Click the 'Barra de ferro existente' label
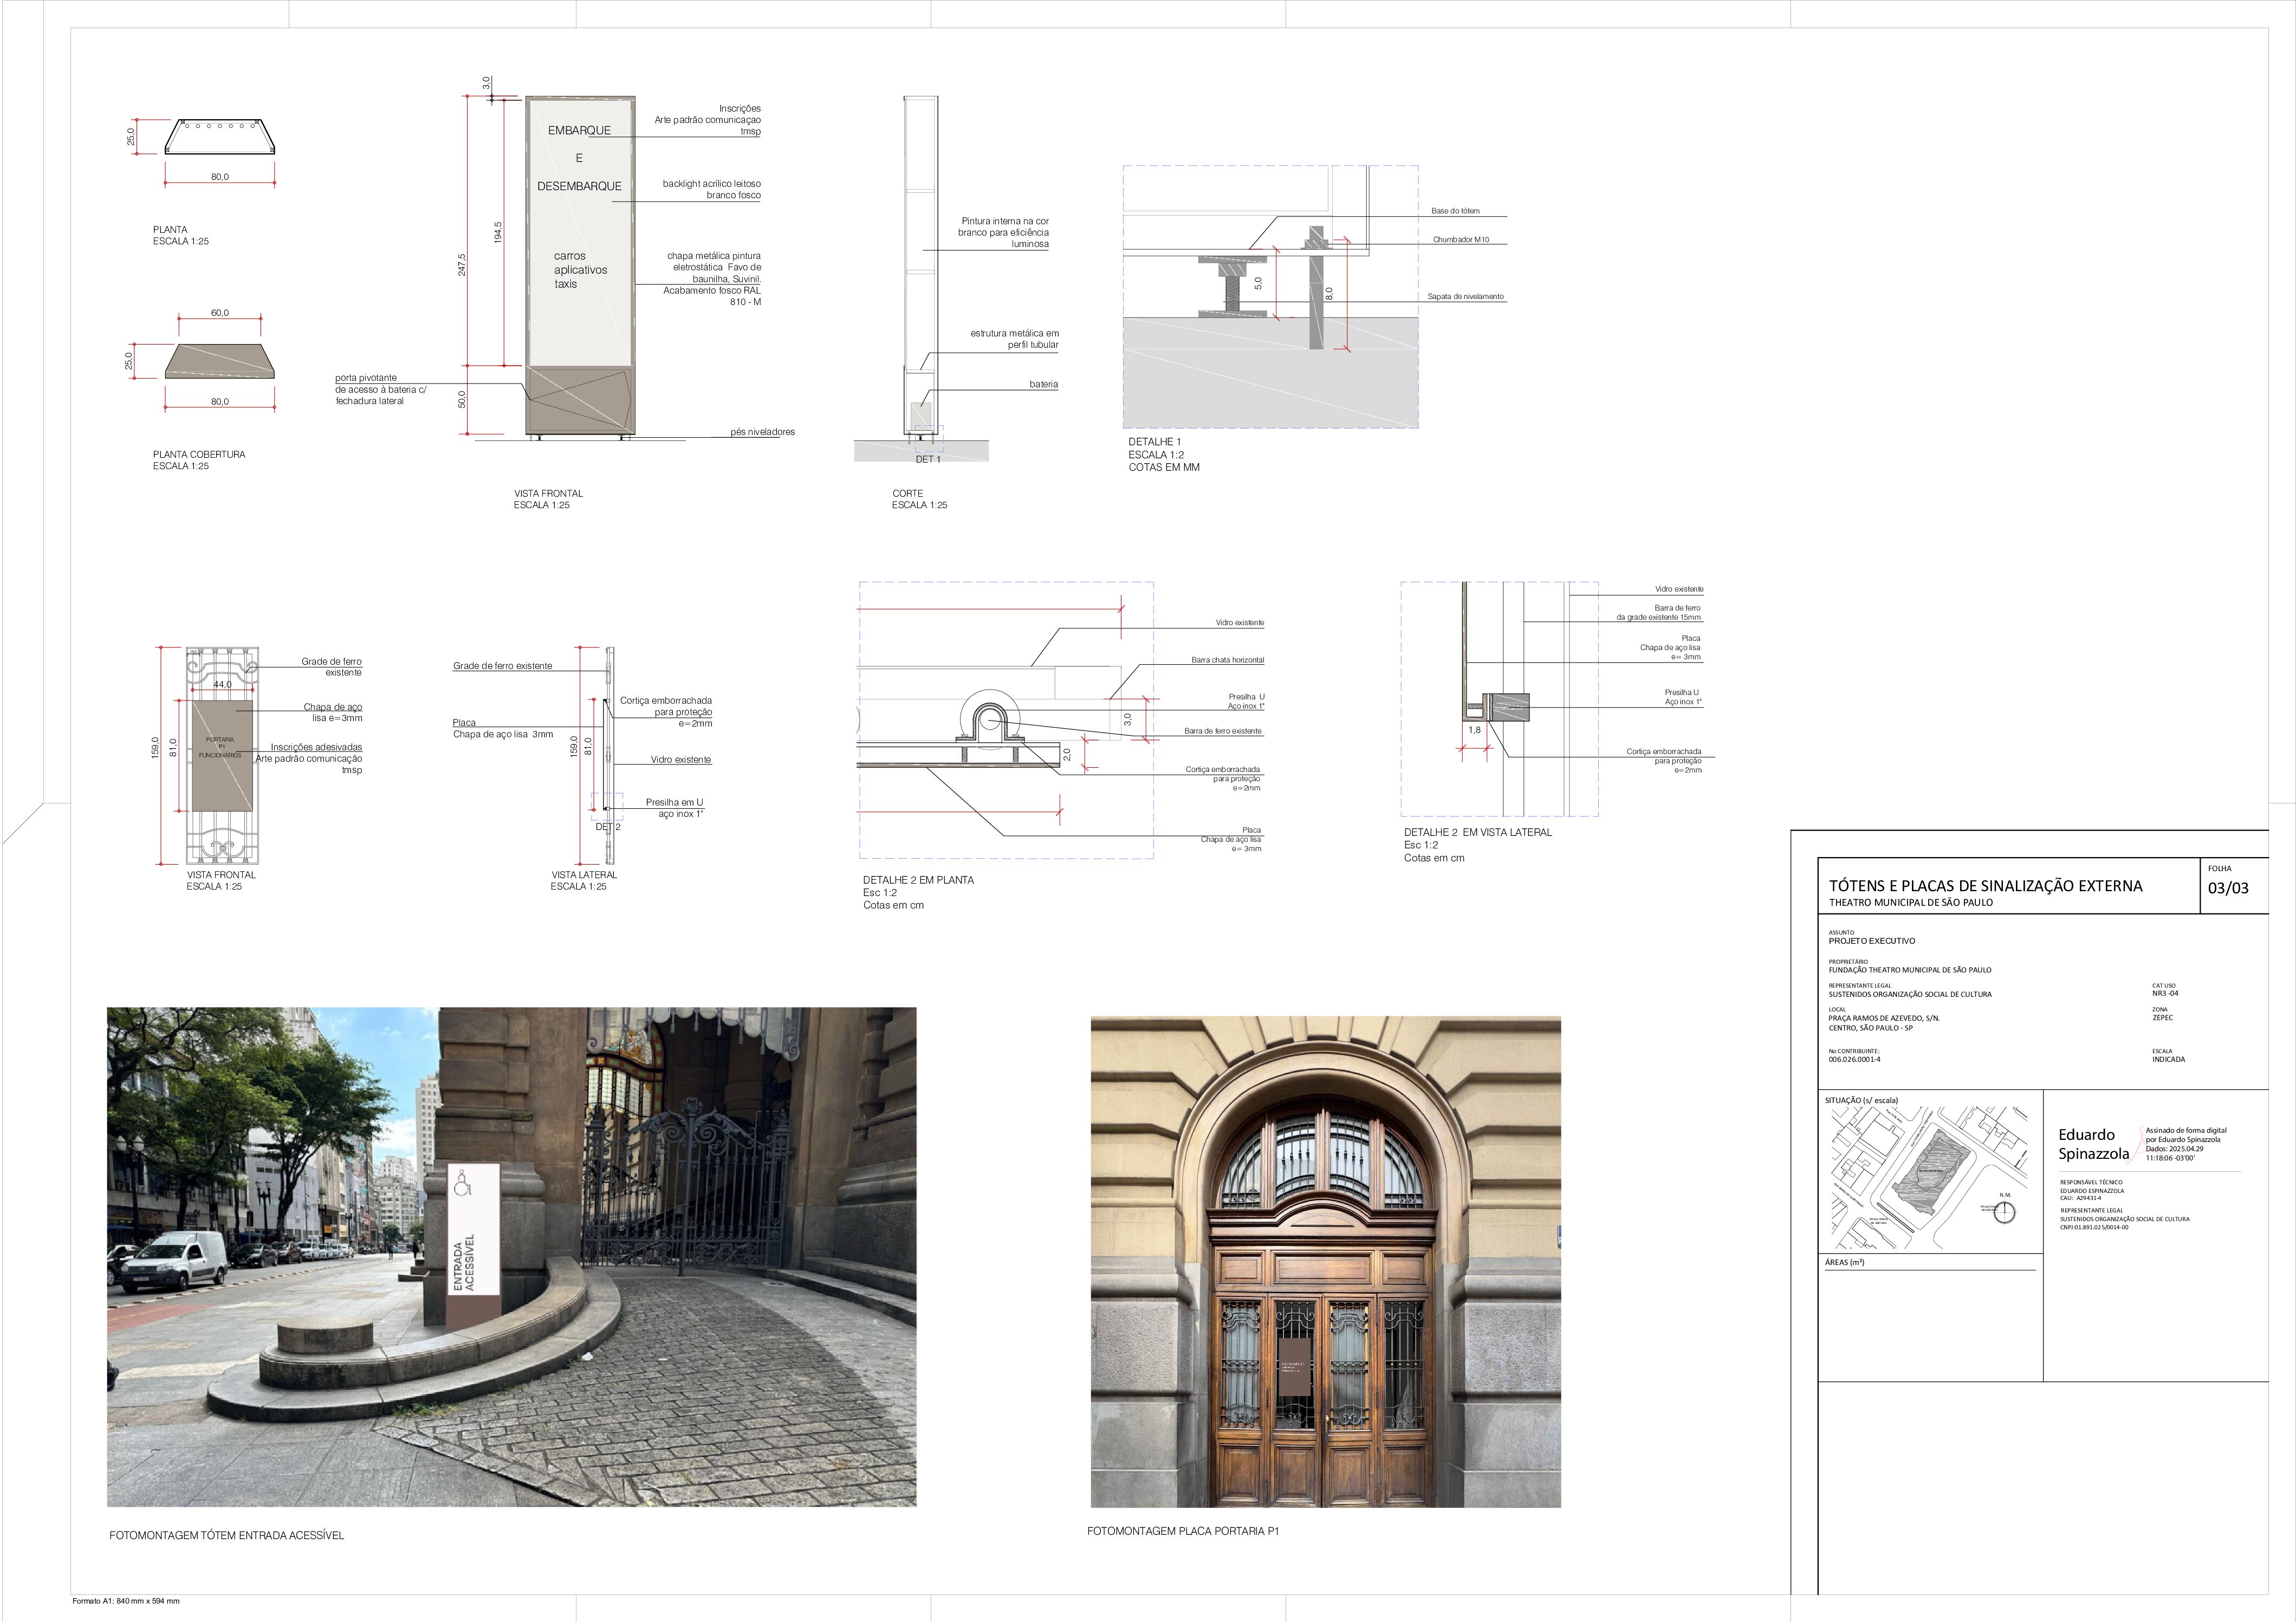This screenshot has width=2296, height=1622. click(x=1223, y=731)
